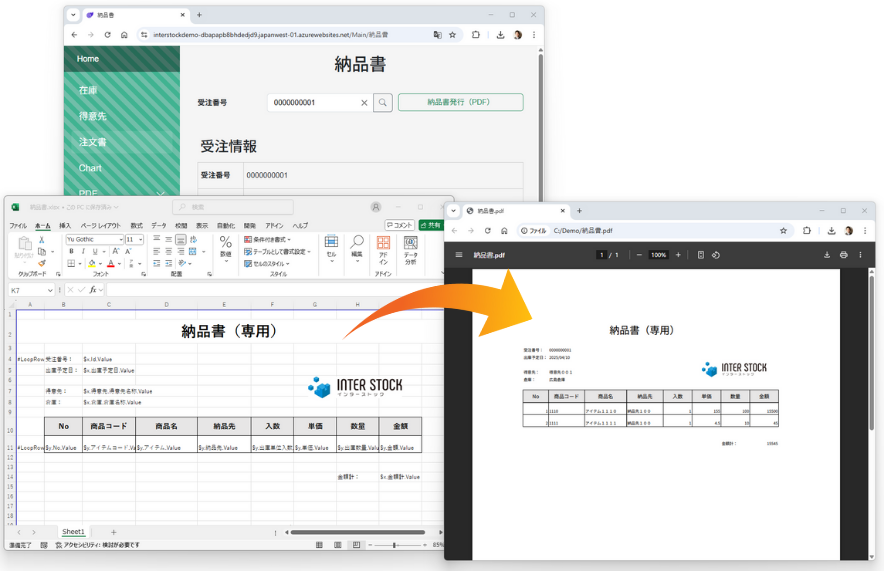The height and width of the screenshot is (572, 885).
Task: Zoom in the PDF with the plus icon
Action: pos(678,255)
